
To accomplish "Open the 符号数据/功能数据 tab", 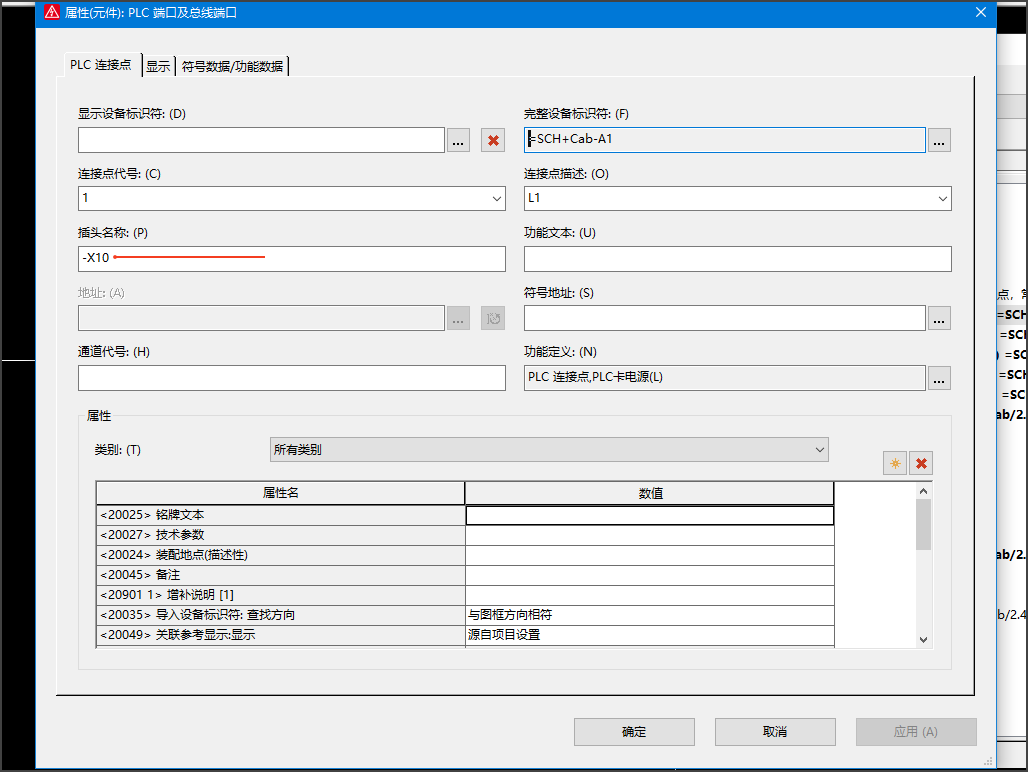I will 232,66.
